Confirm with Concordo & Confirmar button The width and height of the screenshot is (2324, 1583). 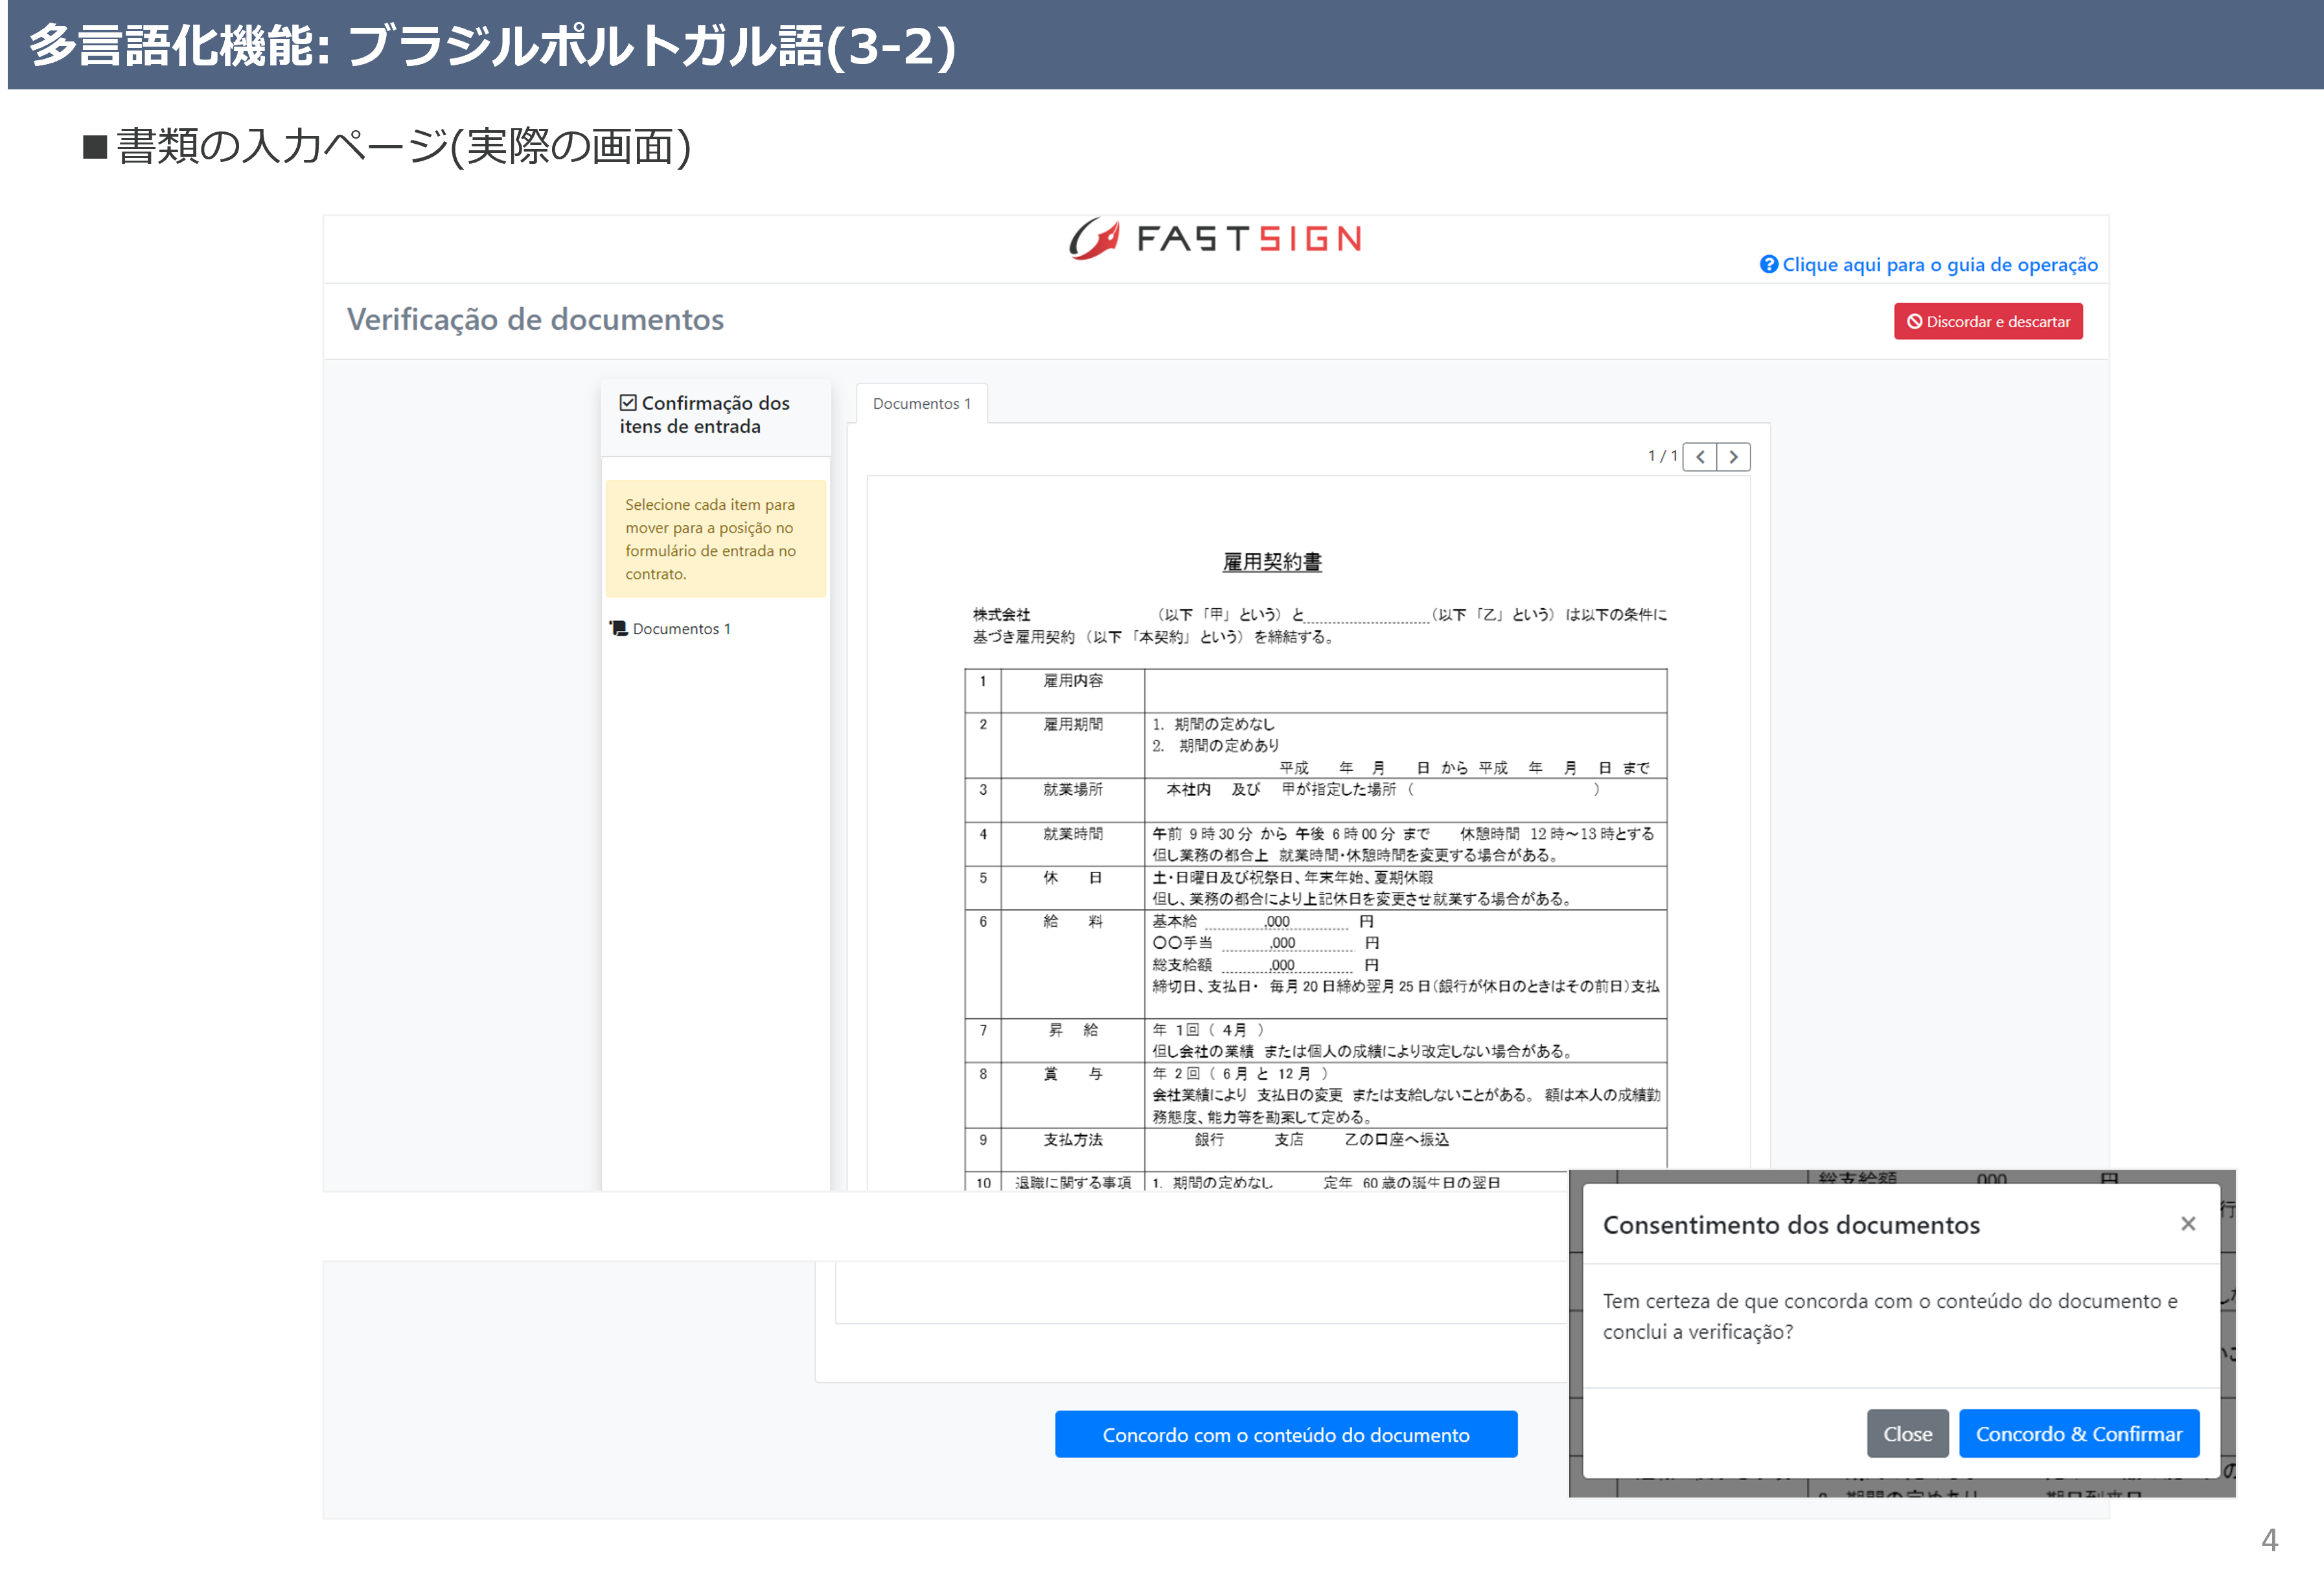(2078, 1434)
